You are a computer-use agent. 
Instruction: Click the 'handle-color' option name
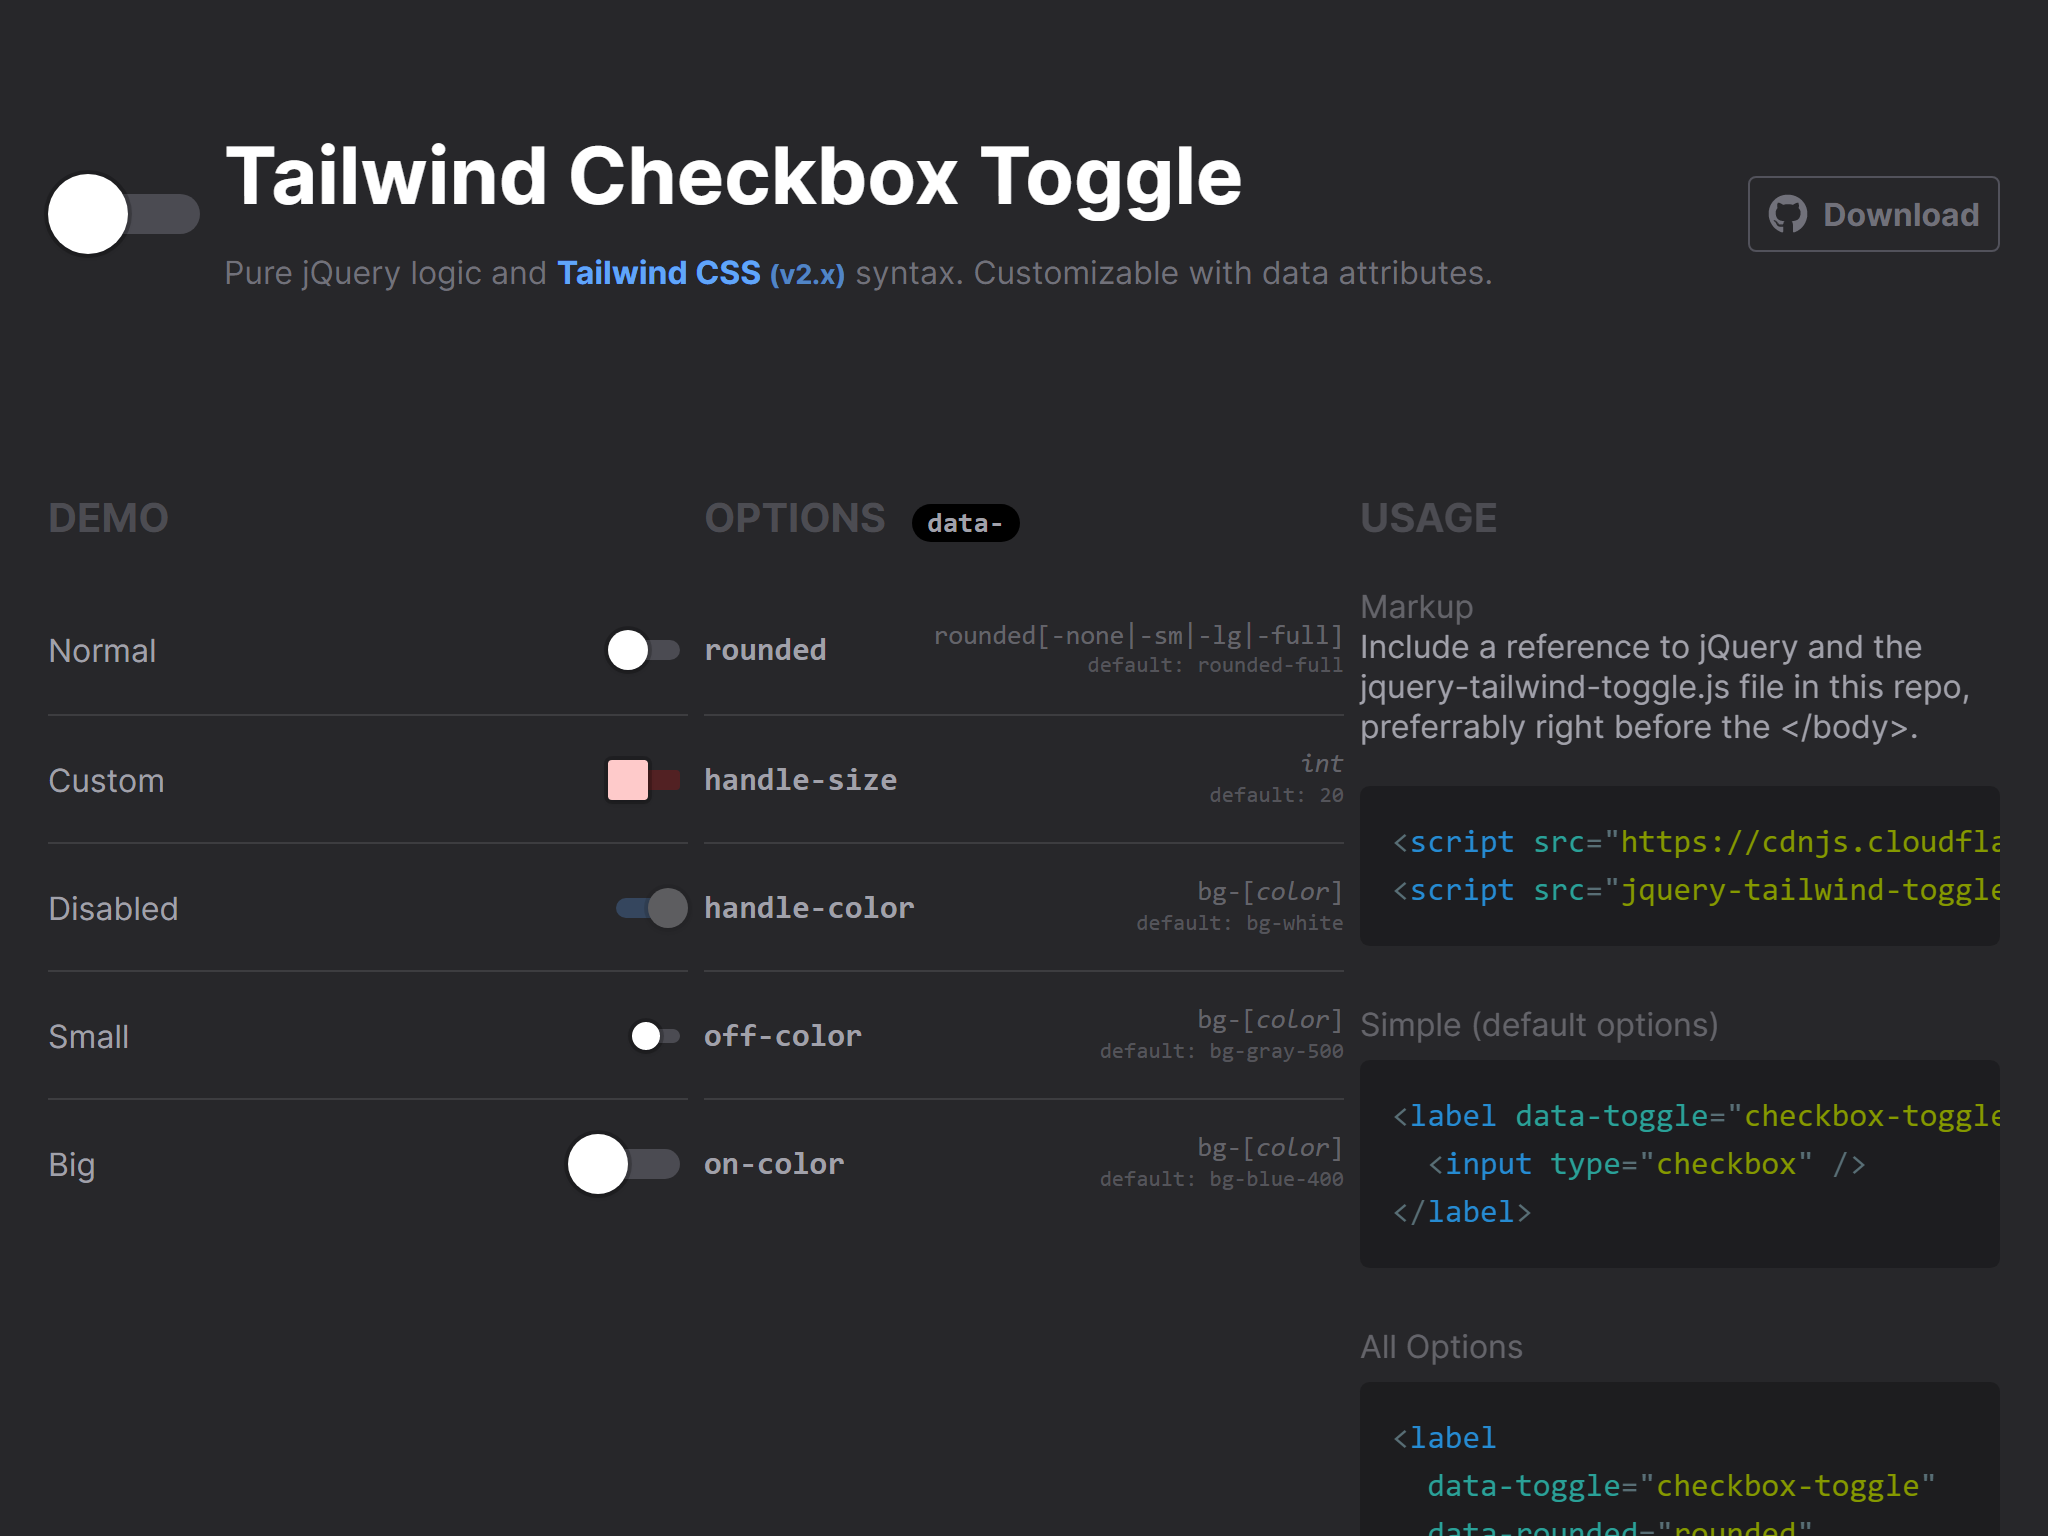point(809,908)
